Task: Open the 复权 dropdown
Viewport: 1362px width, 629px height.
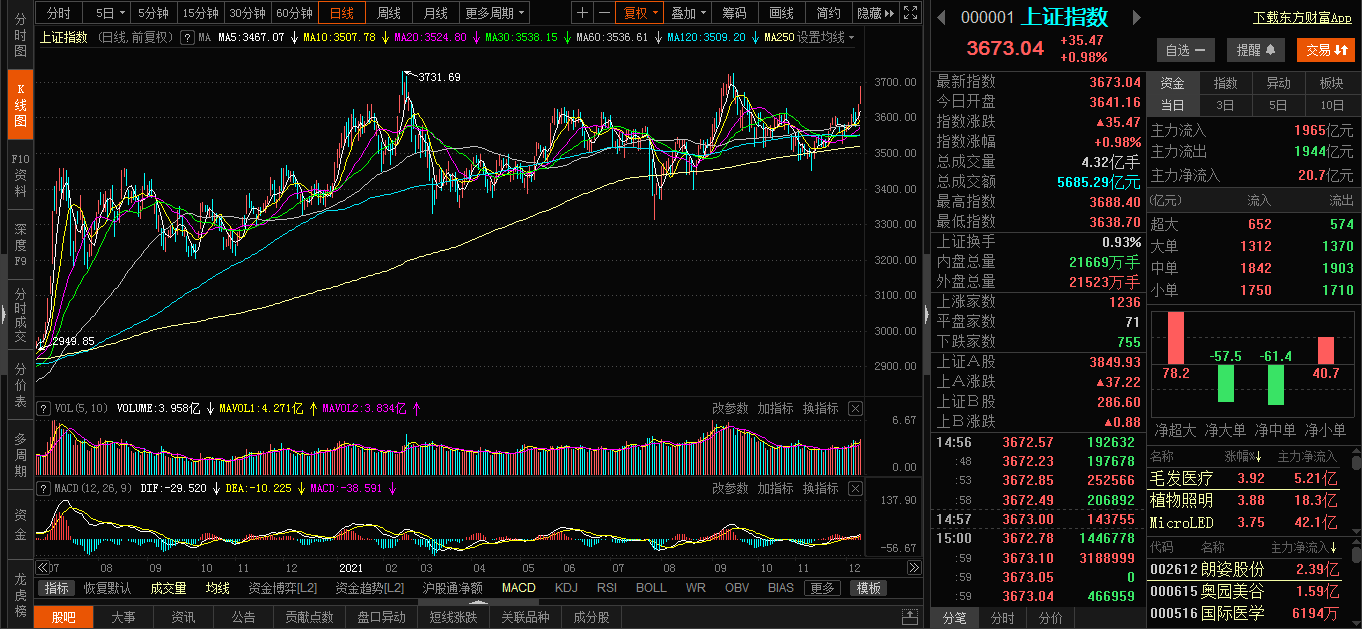Action: click(x=640, y=13)
